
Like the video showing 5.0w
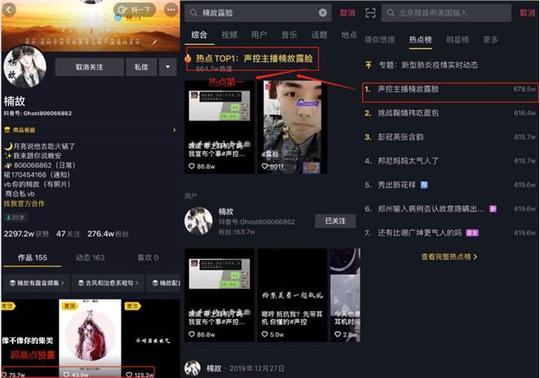tap(264, 334)
